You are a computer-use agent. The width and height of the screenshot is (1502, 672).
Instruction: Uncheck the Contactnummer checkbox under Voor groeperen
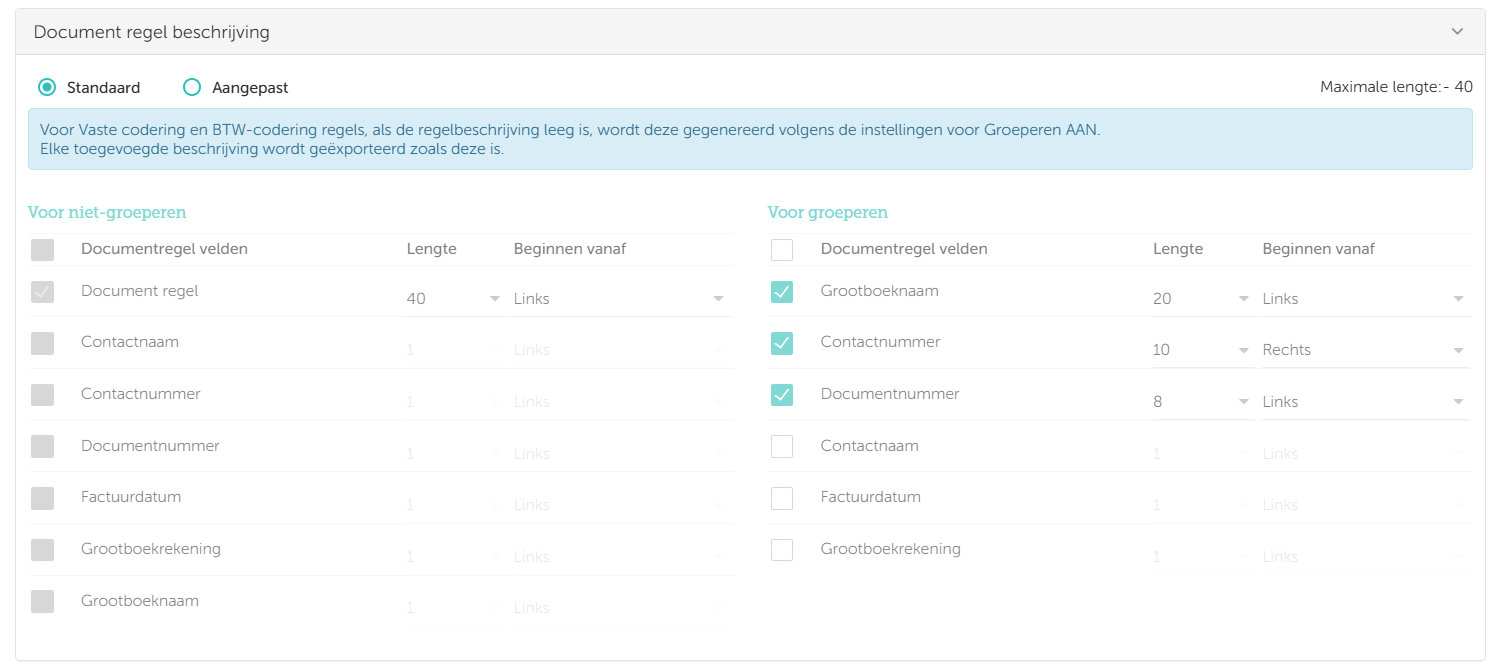pos(782,343)
